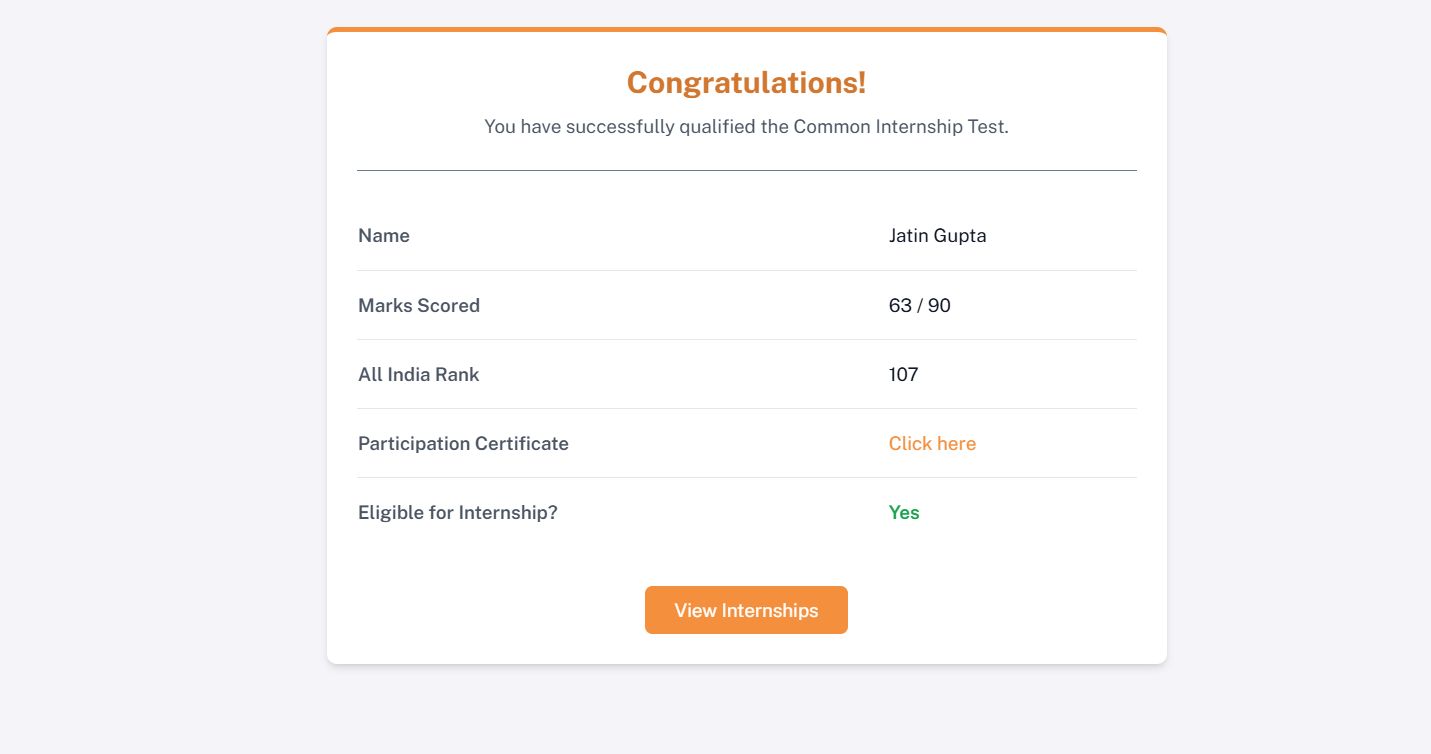Click the qualification message text
Viewport: 1431px width, 754px height.
pyautogui.click(x=746, y=126)
